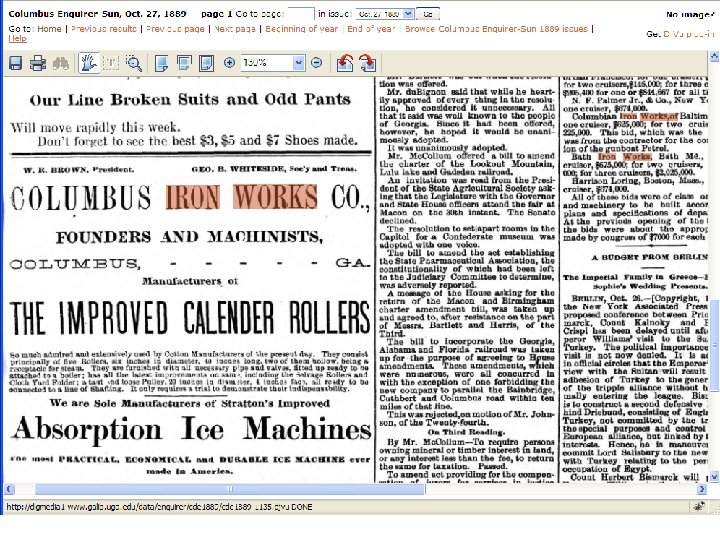Click the vertical scrollbar down arrow
The height and width of the screenshot is (540, 720).
[x=714, y=477]
